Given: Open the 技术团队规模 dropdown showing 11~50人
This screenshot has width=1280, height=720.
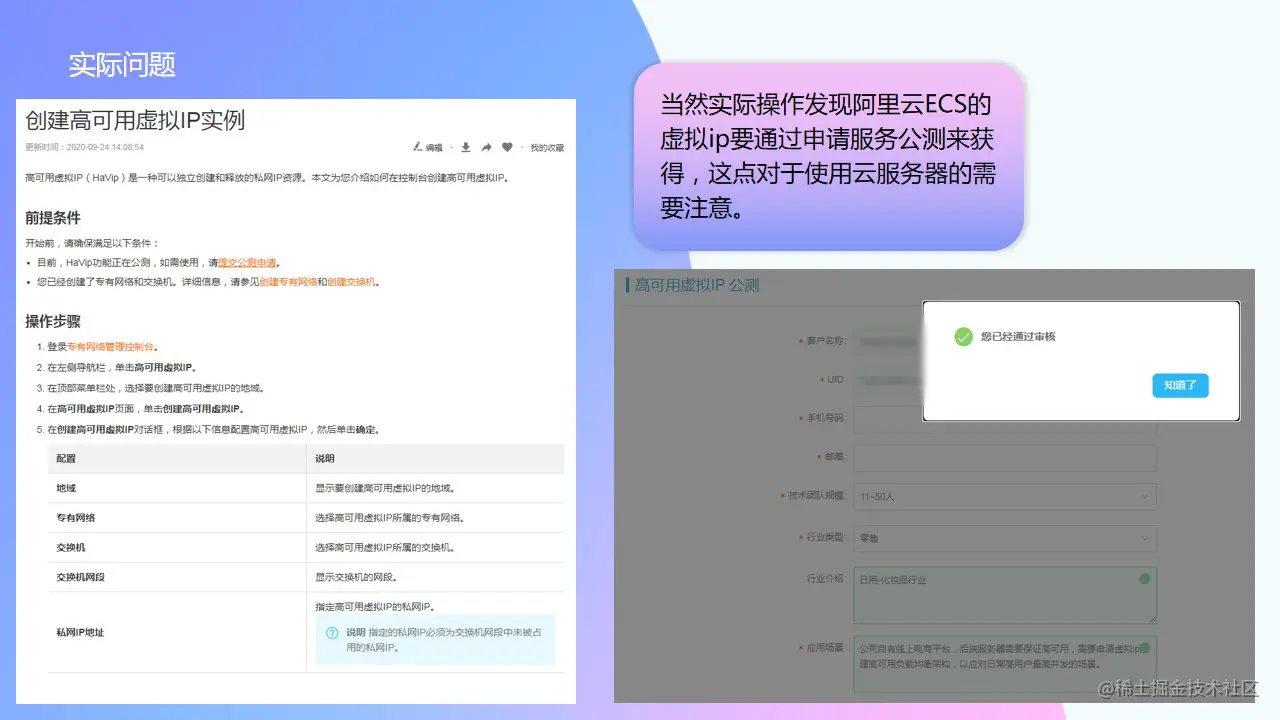Looking at the screenshot, I should [1005, 496].
